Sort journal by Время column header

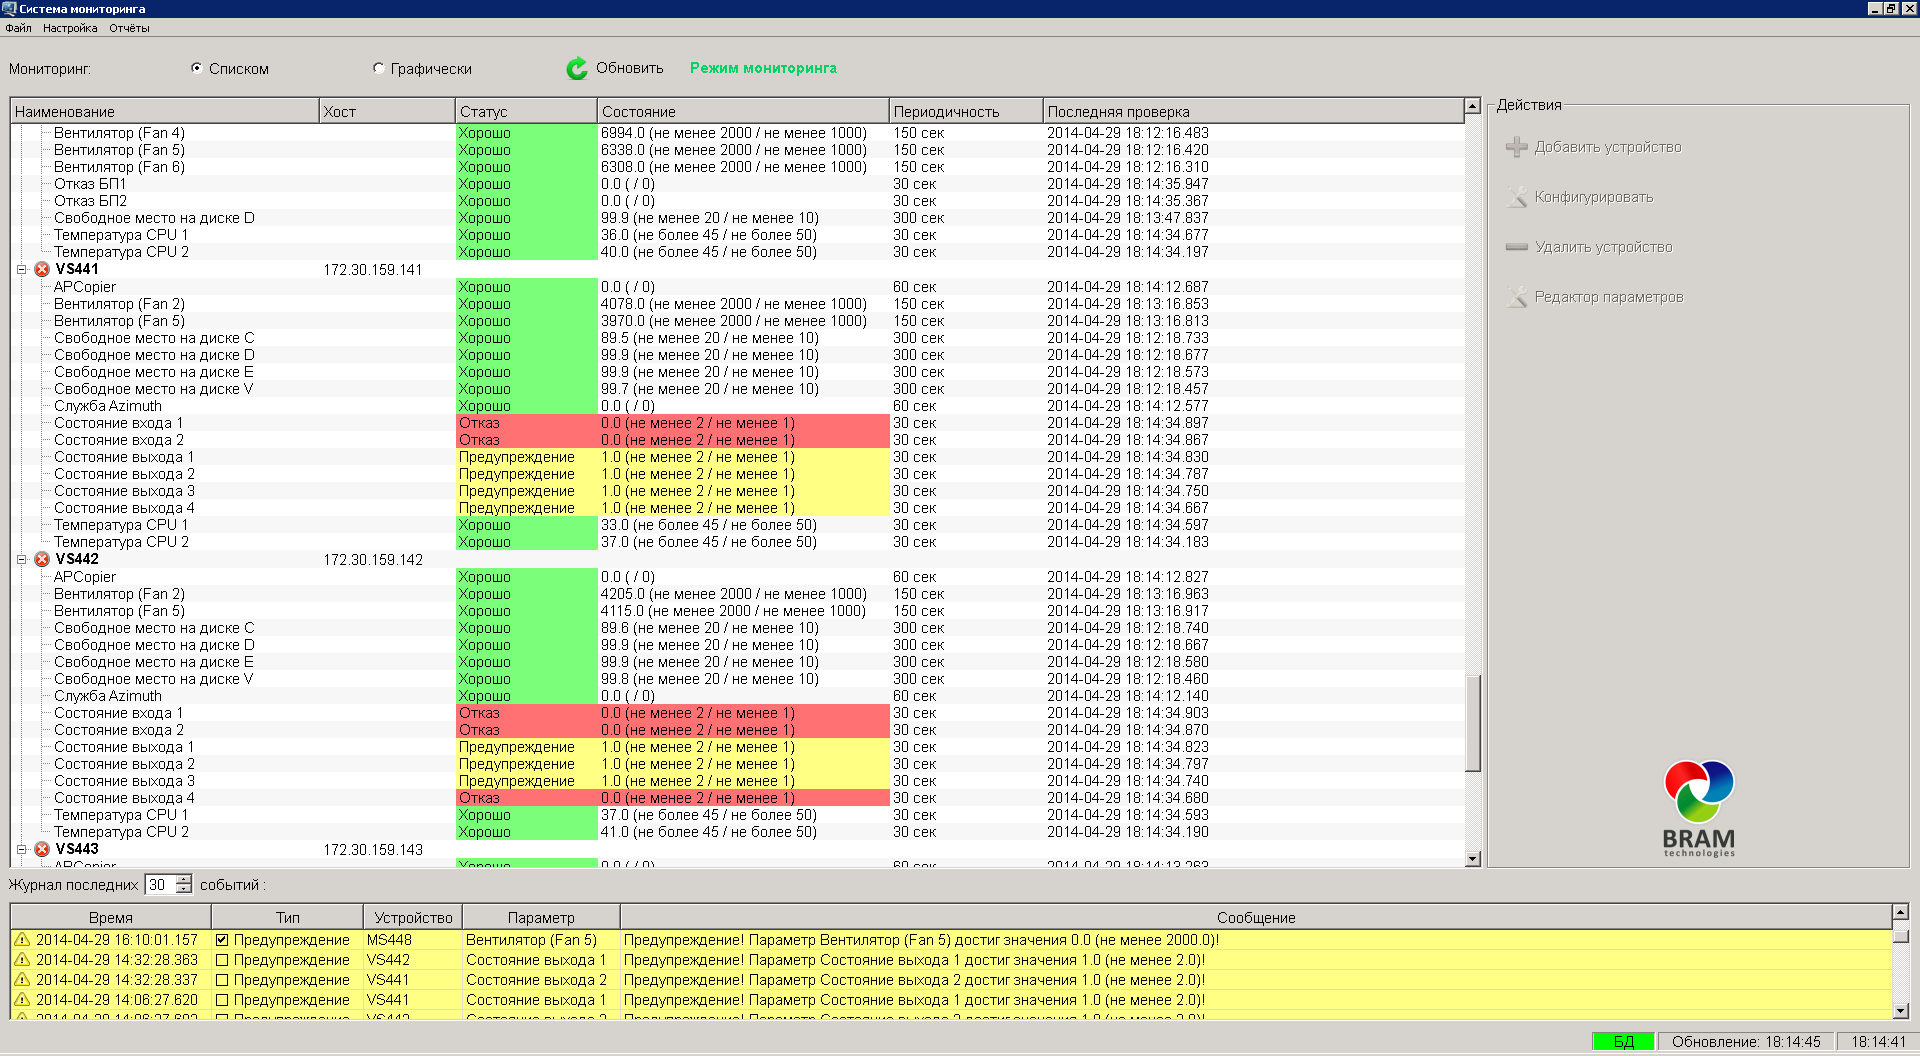(x=111, y=917)
